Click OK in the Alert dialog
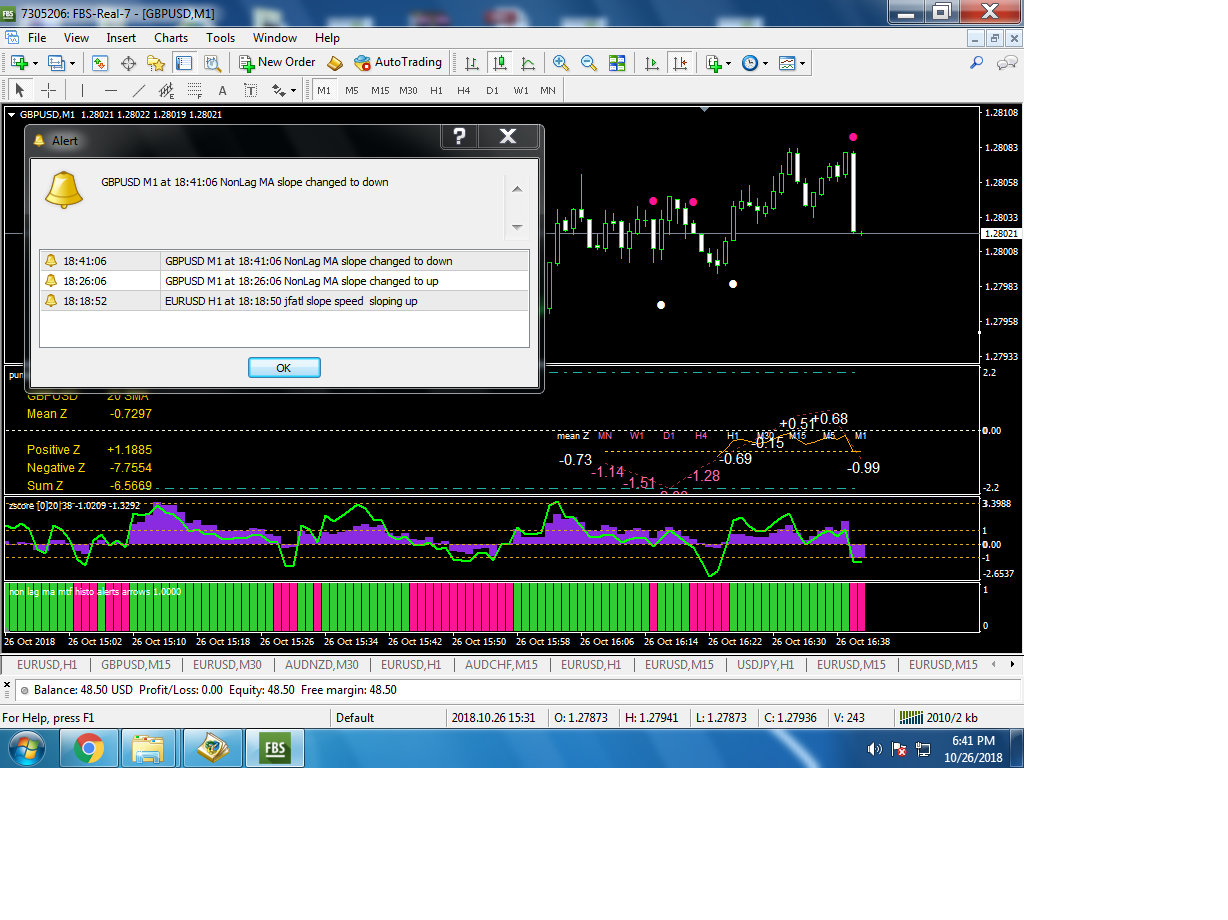 click(x=284, y=368)
